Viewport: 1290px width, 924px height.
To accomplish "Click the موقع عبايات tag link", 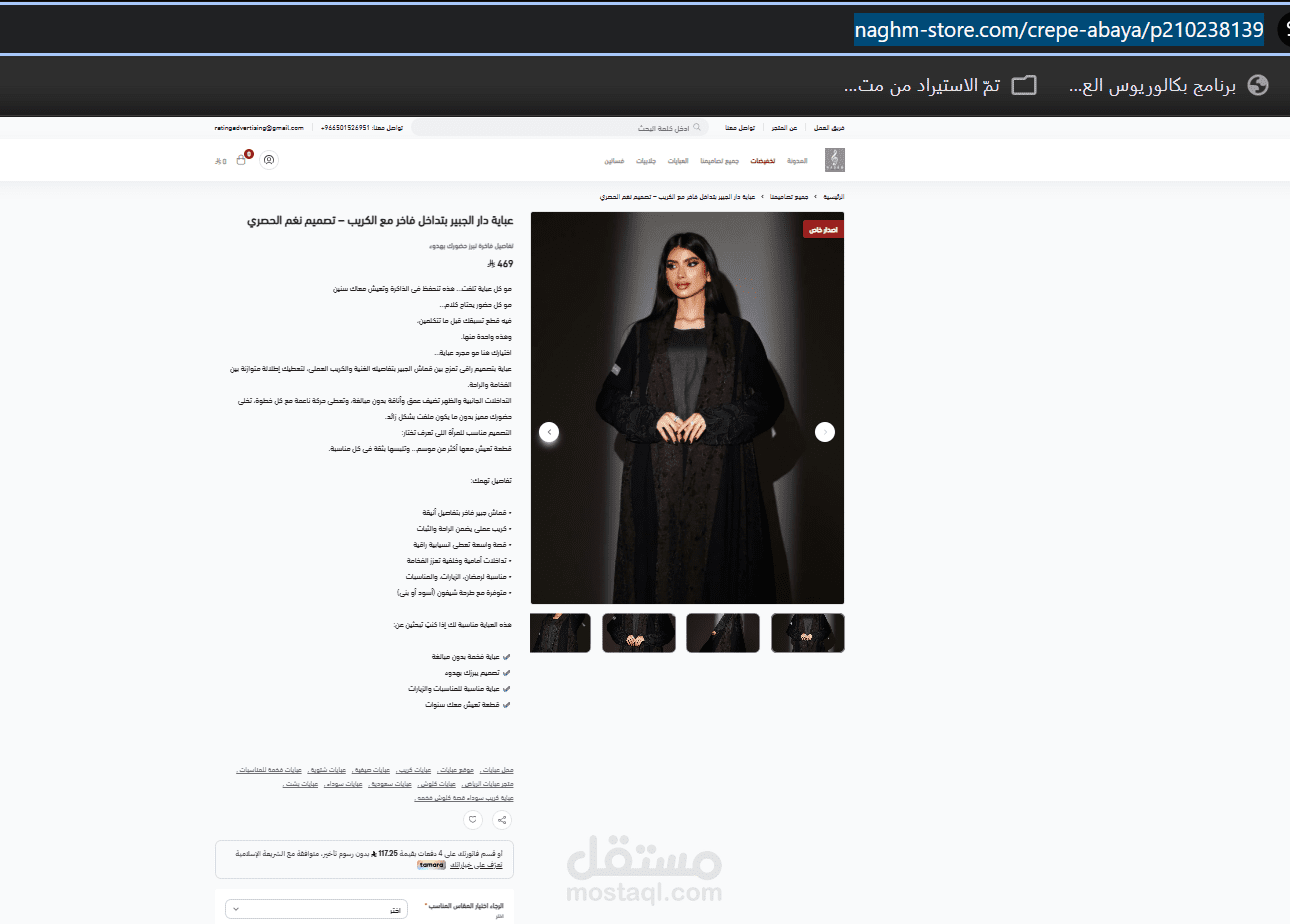I will (455, 770).
